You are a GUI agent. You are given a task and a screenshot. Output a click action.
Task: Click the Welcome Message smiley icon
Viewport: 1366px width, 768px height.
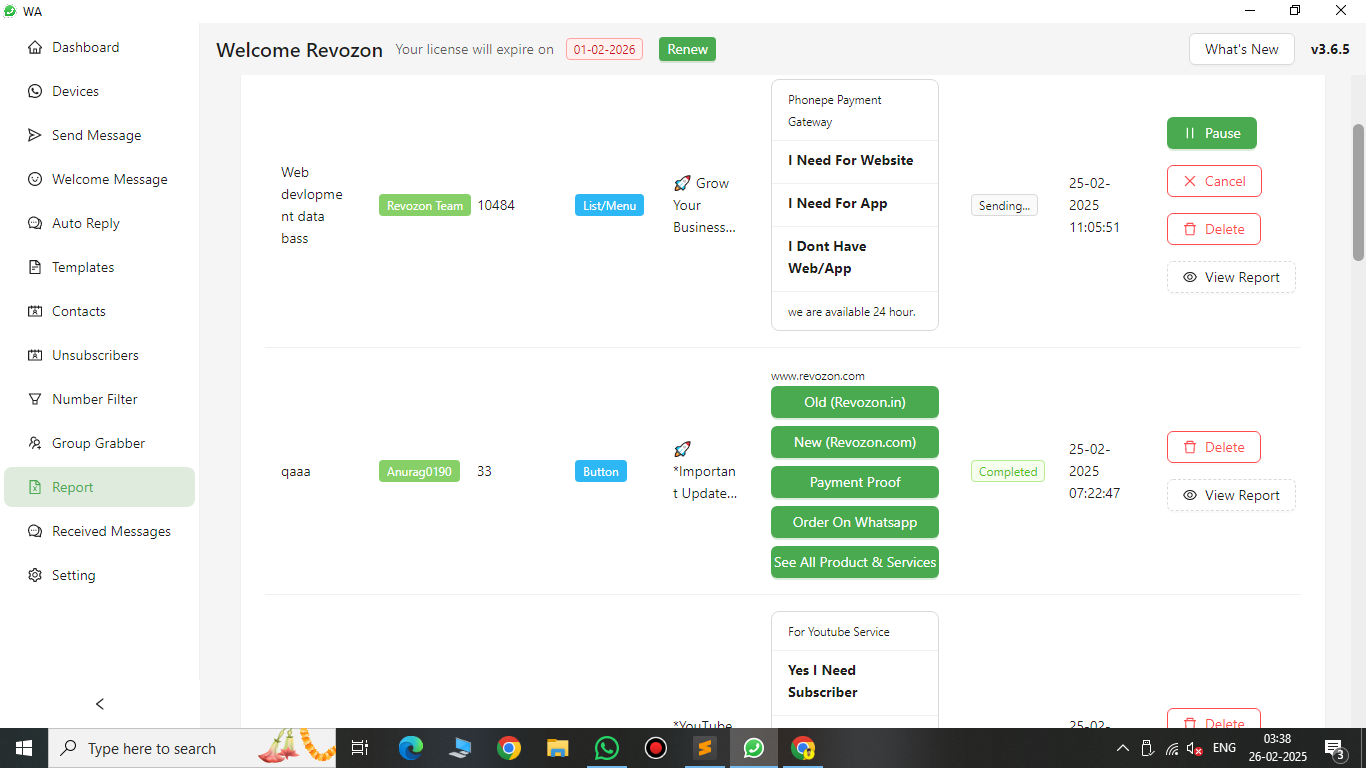[35, 179]
